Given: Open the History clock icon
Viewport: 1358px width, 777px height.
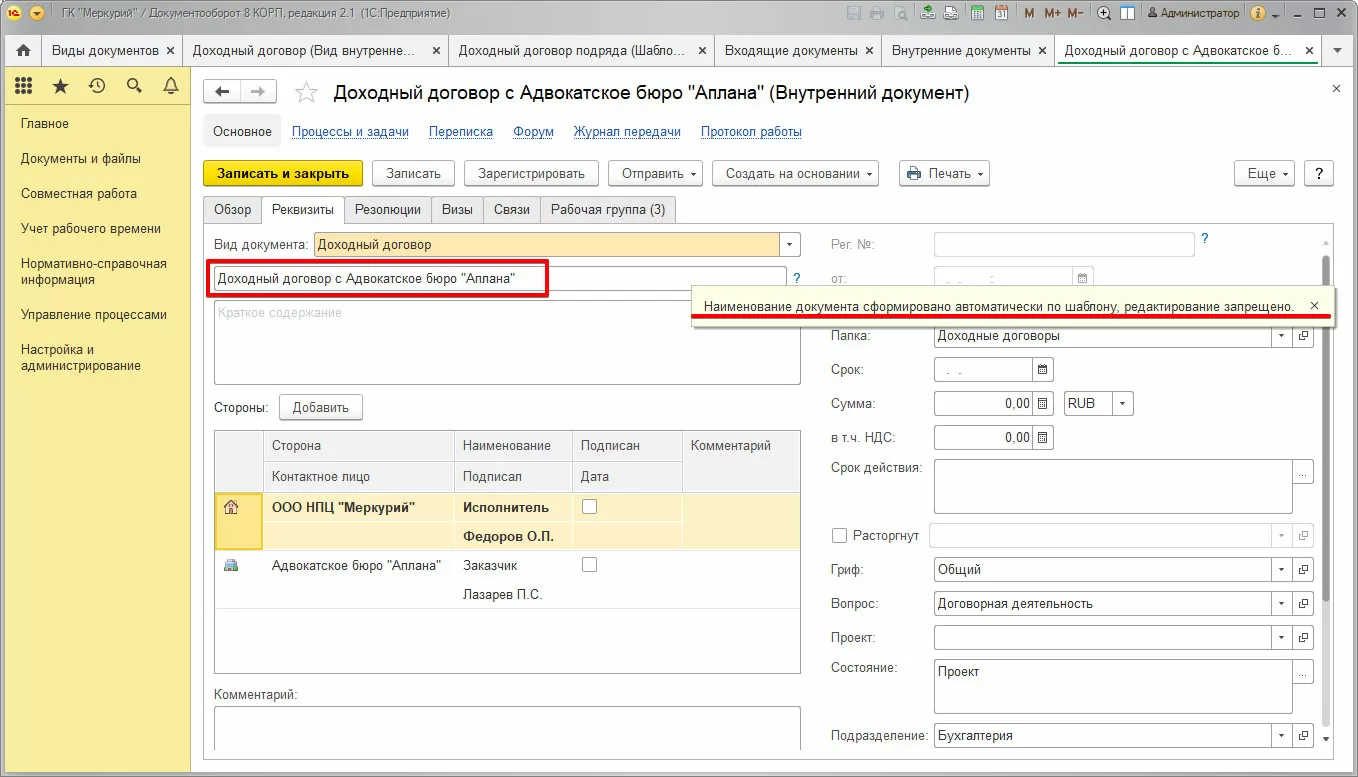Looking at the screenshot, I should pyautogui.click(x=97, y=87).
